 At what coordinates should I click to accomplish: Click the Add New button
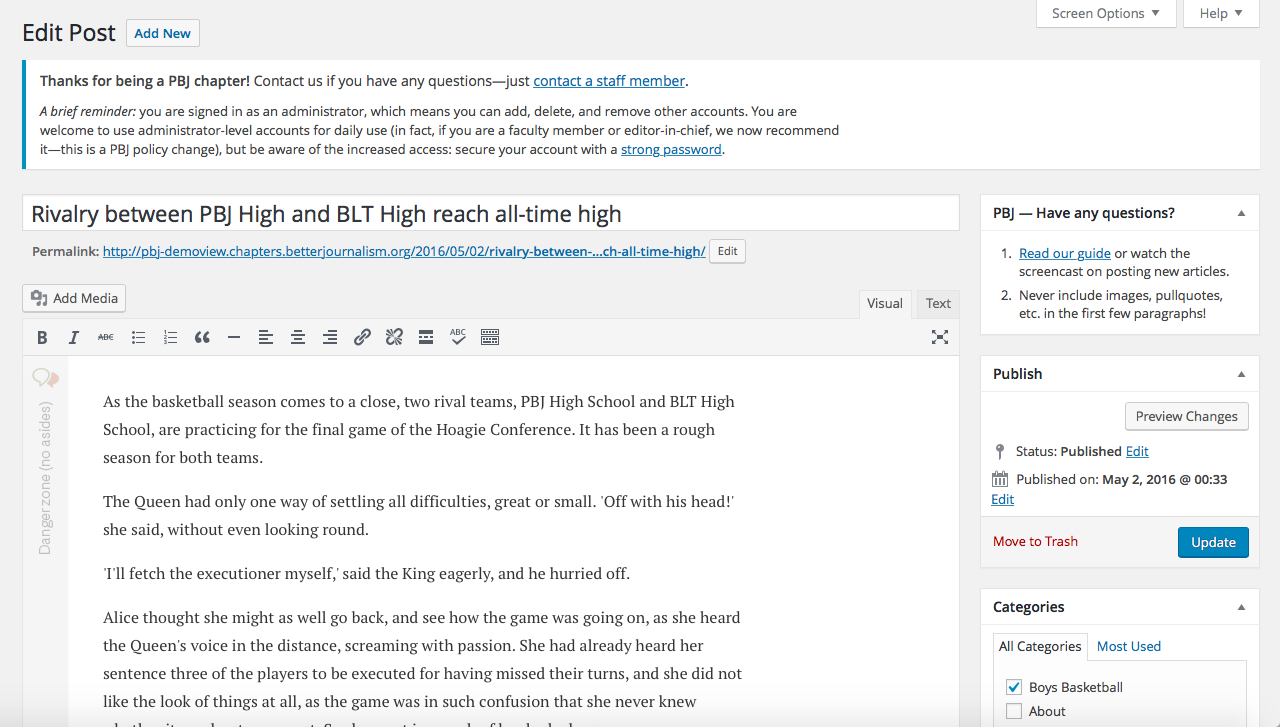(163, 33)
